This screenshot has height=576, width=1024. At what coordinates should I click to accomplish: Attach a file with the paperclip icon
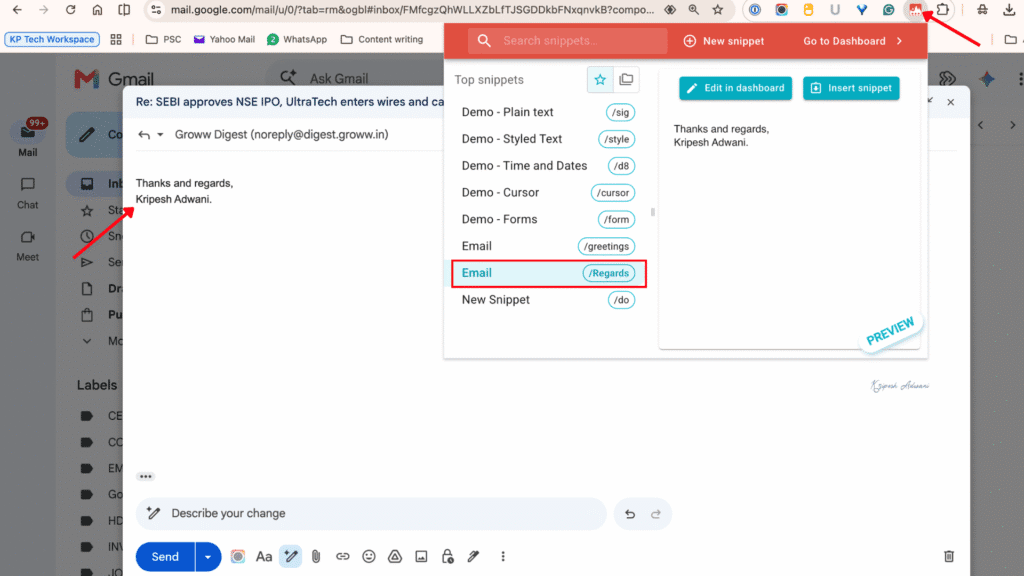pos(316,556)
